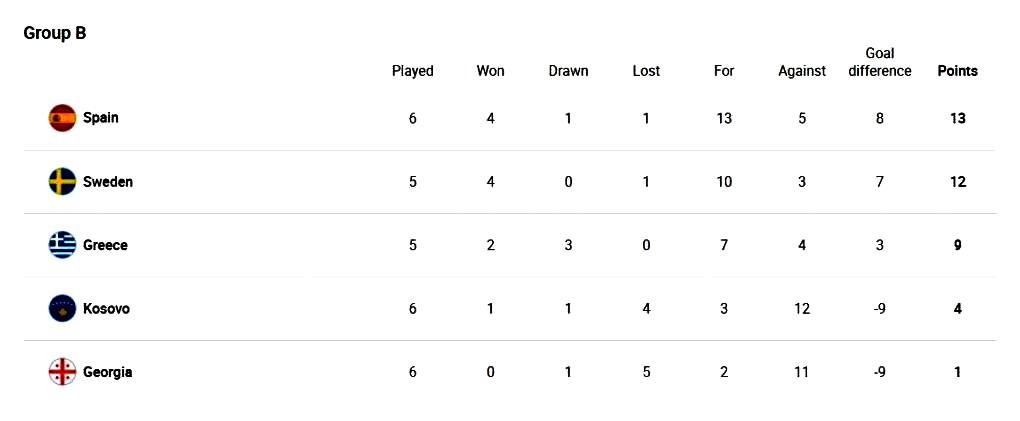Click the Georgia flag icon
Image resolution: width=1020 pixels, height=421 pixels.
[62, 372]
